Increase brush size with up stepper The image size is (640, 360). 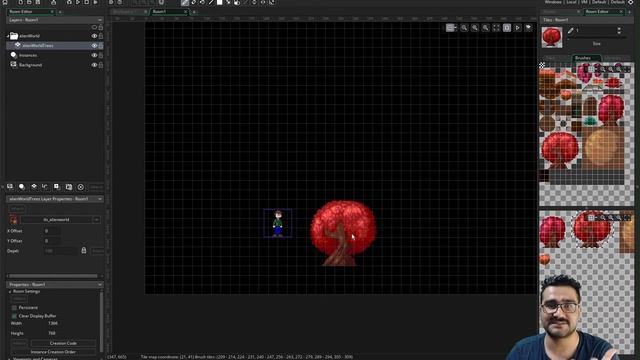click(619, 29)
